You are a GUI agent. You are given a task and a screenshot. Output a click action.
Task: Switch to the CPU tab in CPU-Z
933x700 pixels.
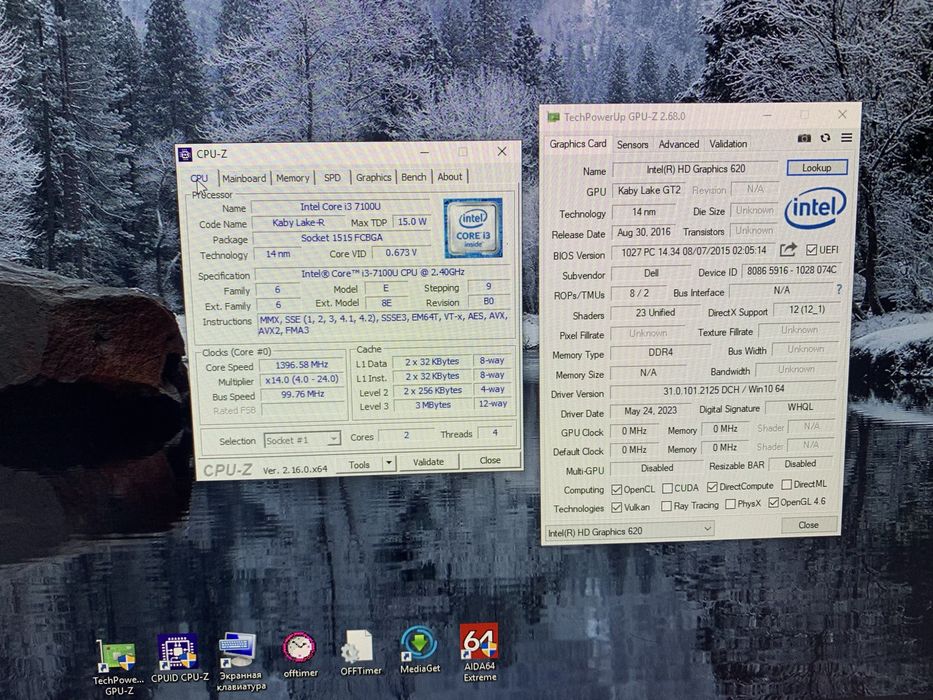coord(199,178)
